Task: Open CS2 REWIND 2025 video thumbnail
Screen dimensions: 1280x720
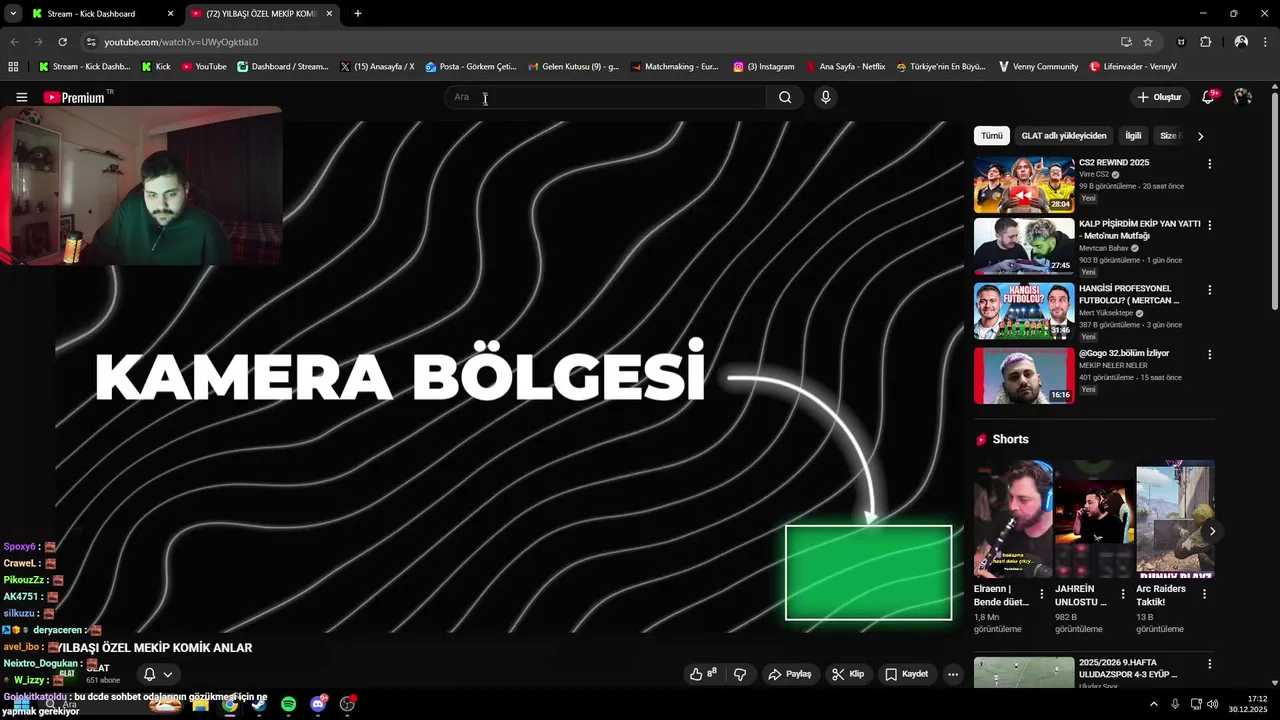Action: (x=1024, y=184)
